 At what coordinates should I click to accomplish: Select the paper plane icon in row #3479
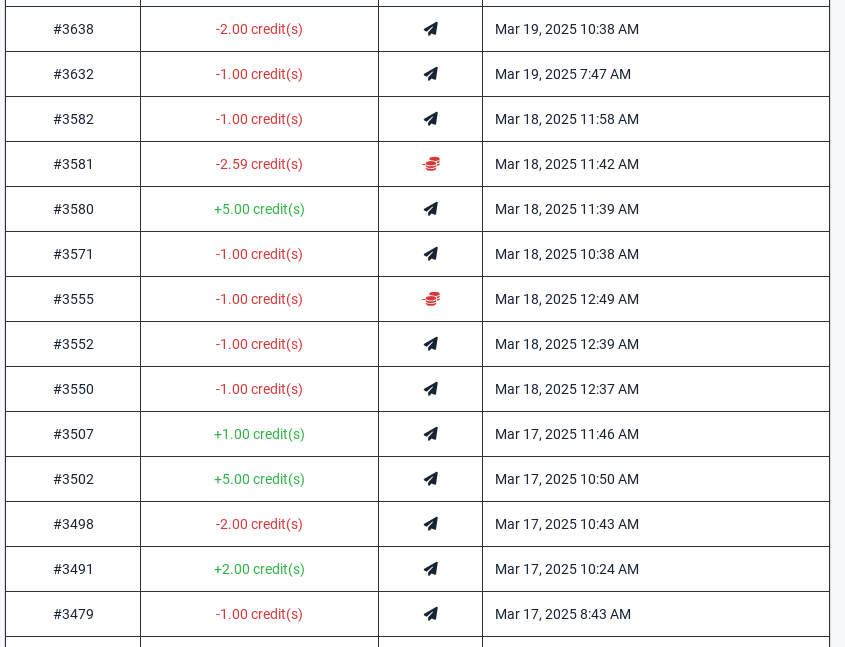click(431, 614)
